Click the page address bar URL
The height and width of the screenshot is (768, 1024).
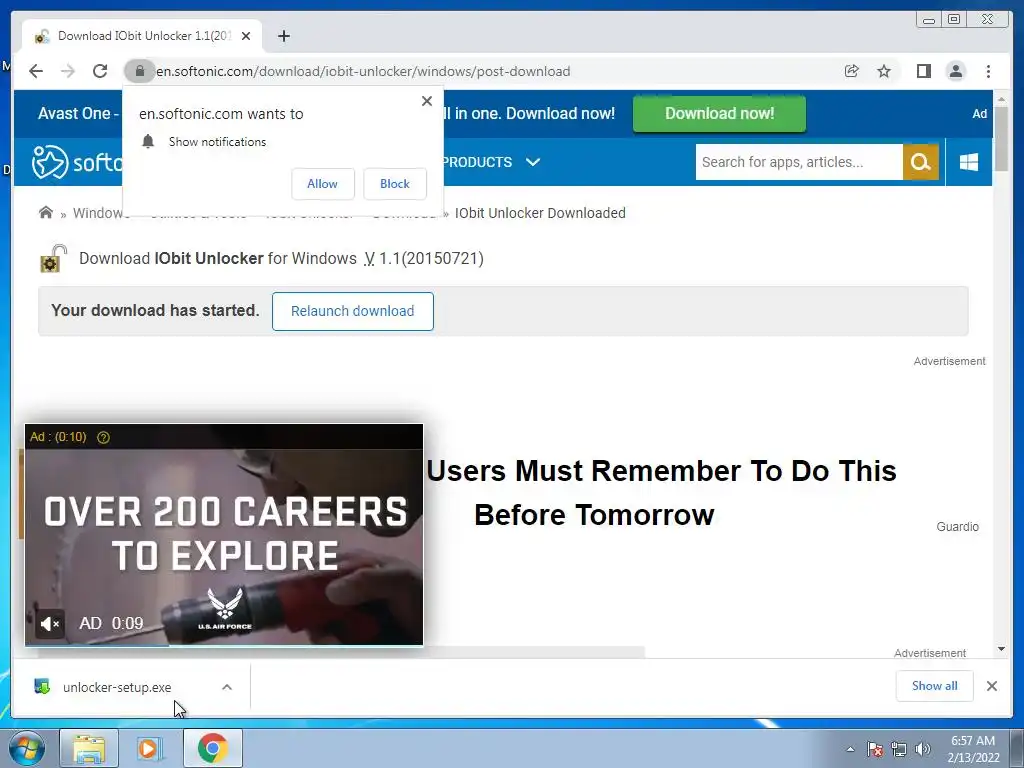pos(363,71)
